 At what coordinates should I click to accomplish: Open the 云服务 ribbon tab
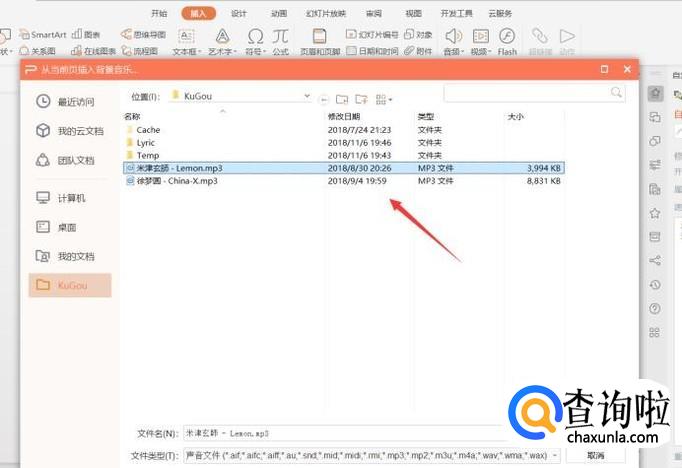pos(500,13)
